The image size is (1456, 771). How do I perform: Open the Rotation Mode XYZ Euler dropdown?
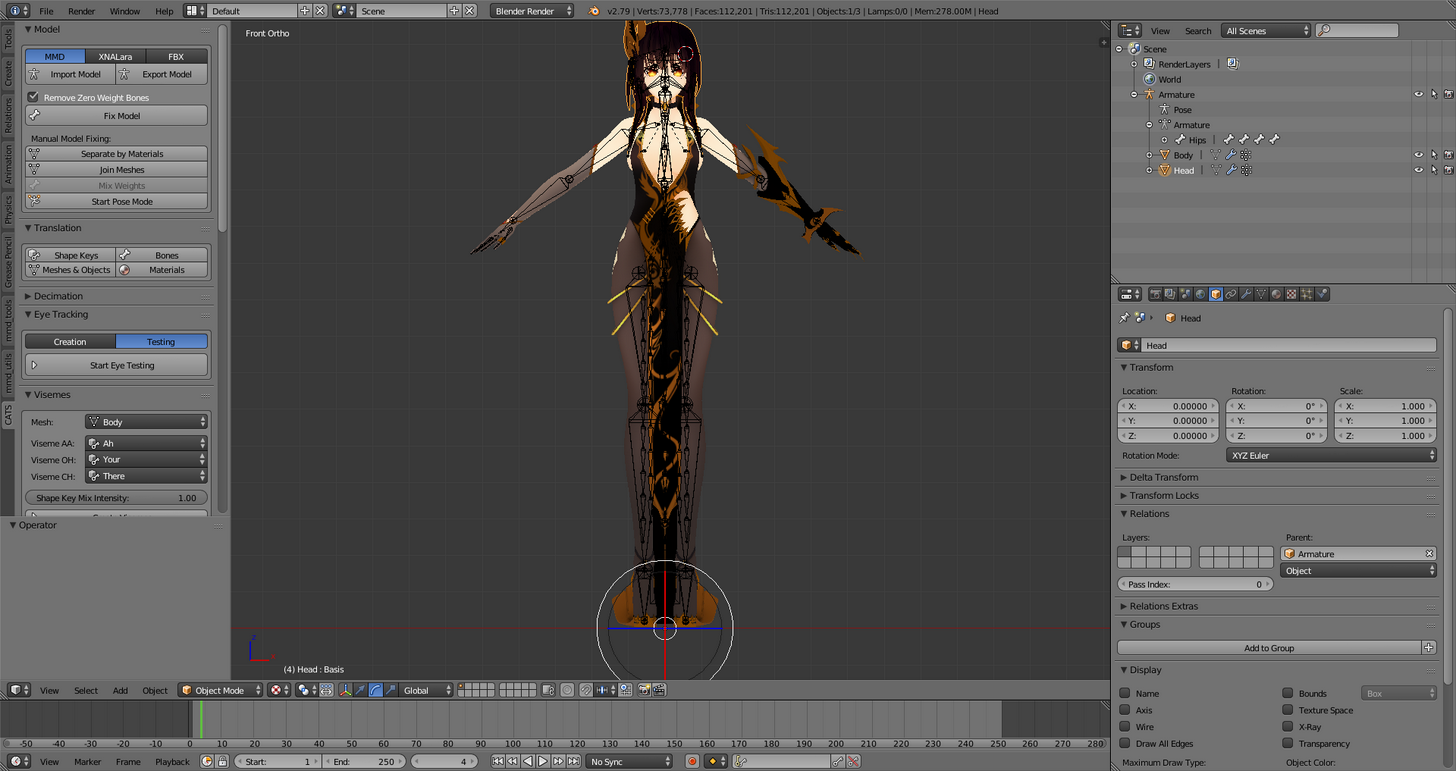coord(1332,455)
